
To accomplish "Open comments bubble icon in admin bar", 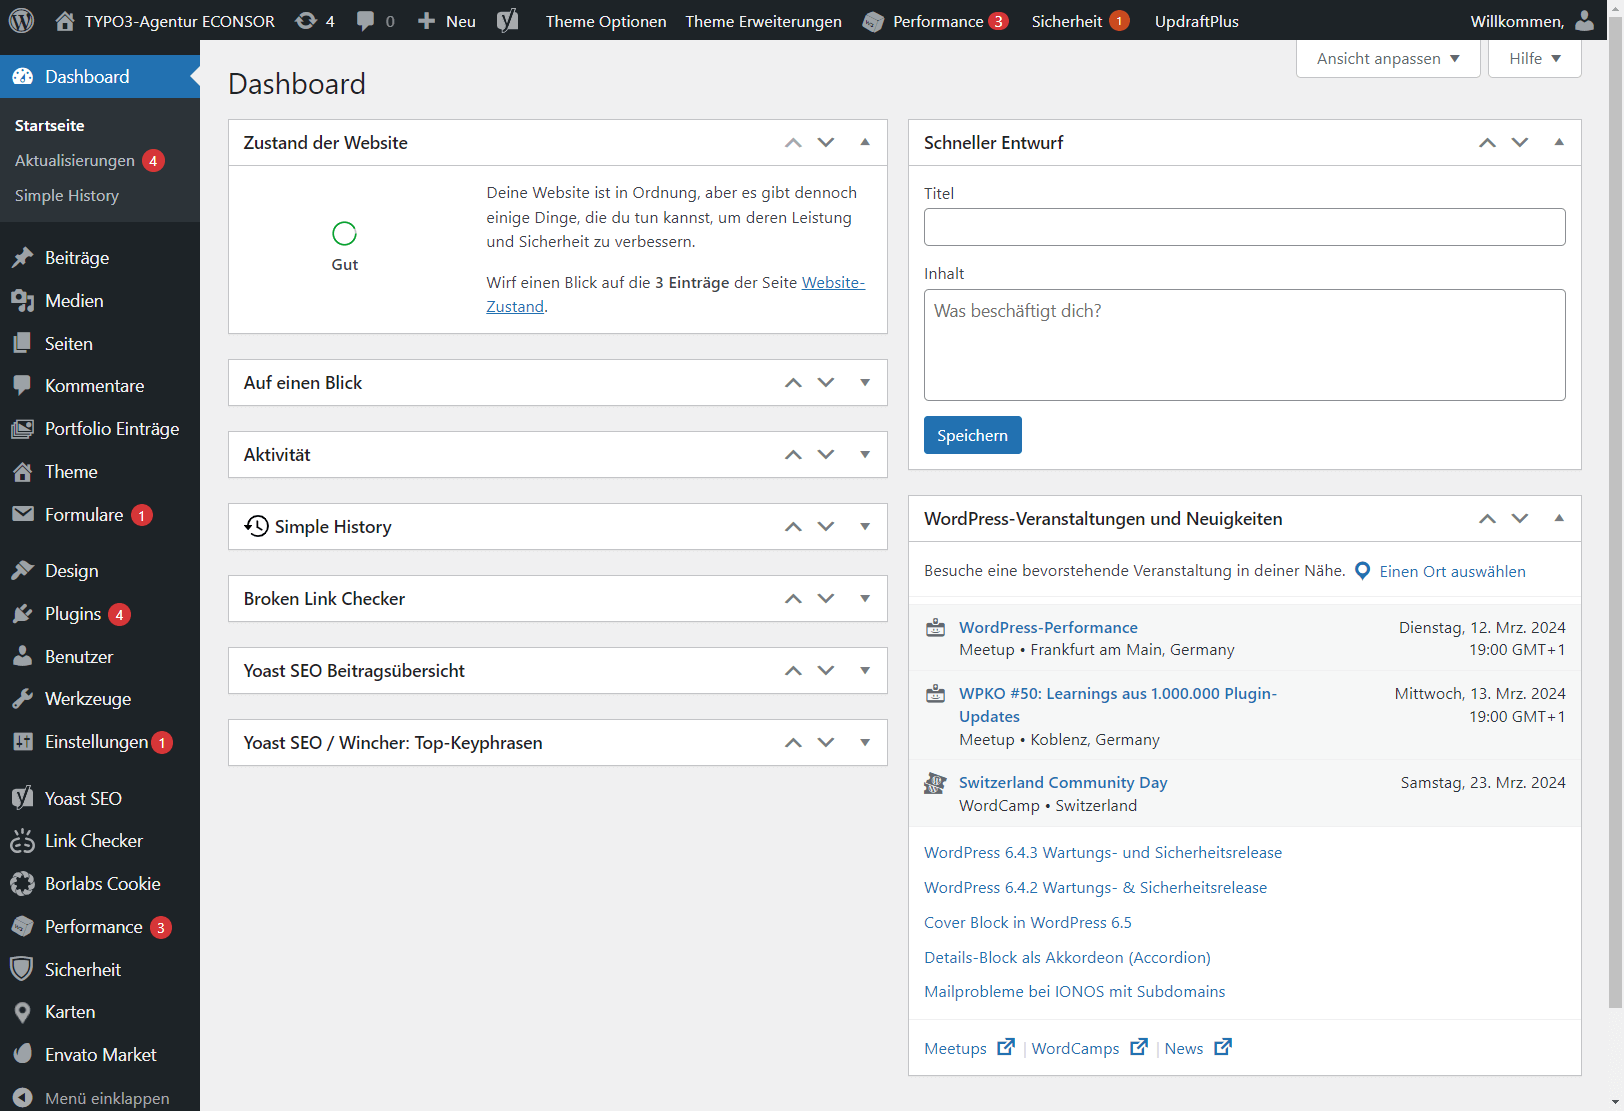I will click(x=366, y=21).
